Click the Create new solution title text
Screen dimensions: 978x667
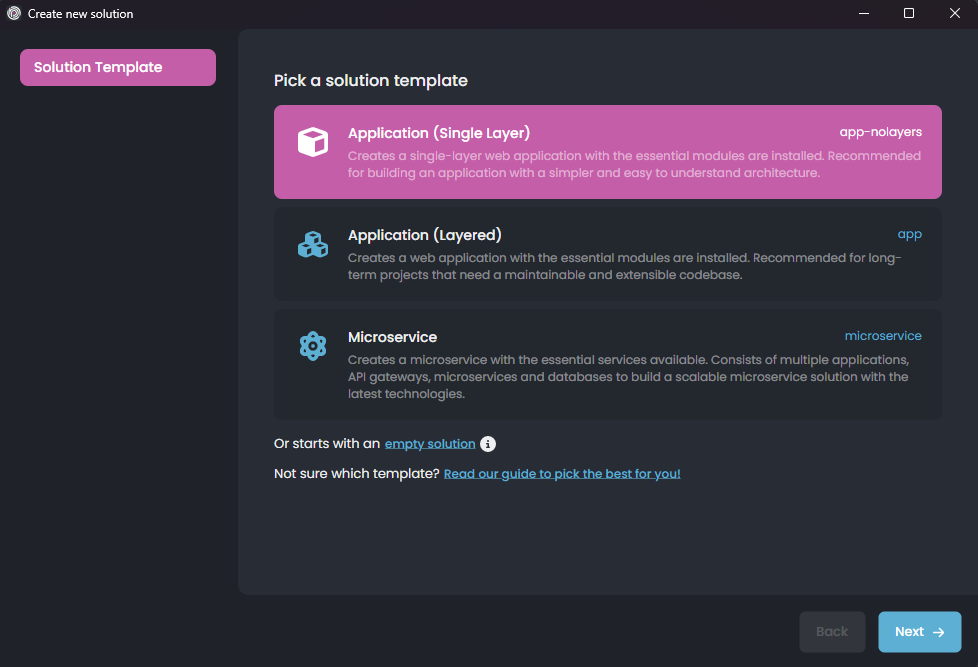click(79, 13)
